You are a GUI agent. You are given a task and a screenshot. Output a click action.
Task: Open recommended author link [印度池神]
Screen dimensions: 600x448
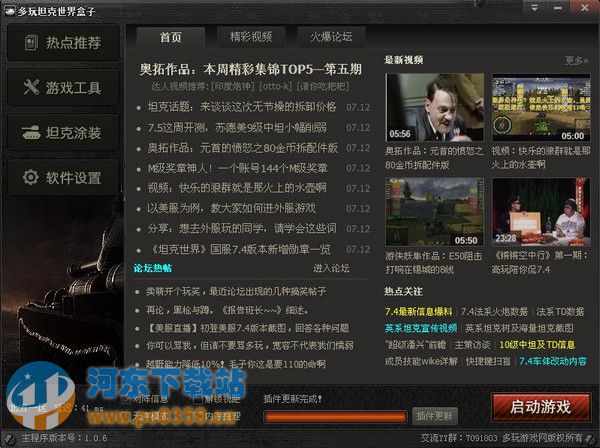point(233,86)
